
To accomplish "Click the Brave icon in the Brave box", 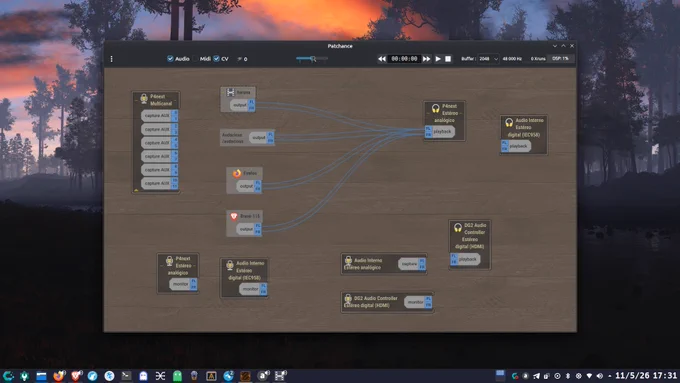I will pos(234,216).
